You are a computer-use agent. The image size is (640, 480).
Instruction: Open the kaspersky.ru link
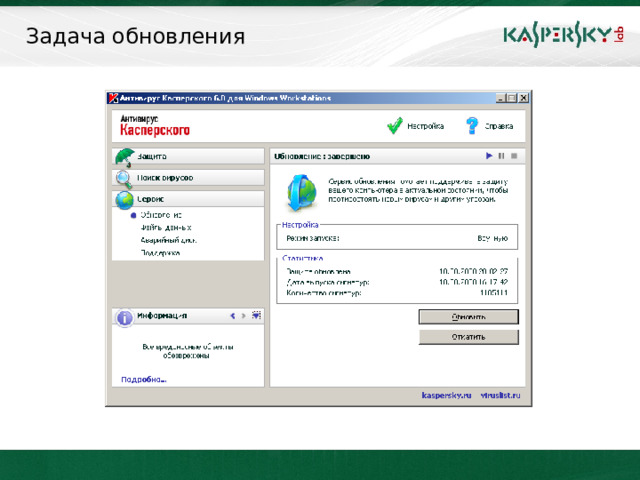(446, 395)
